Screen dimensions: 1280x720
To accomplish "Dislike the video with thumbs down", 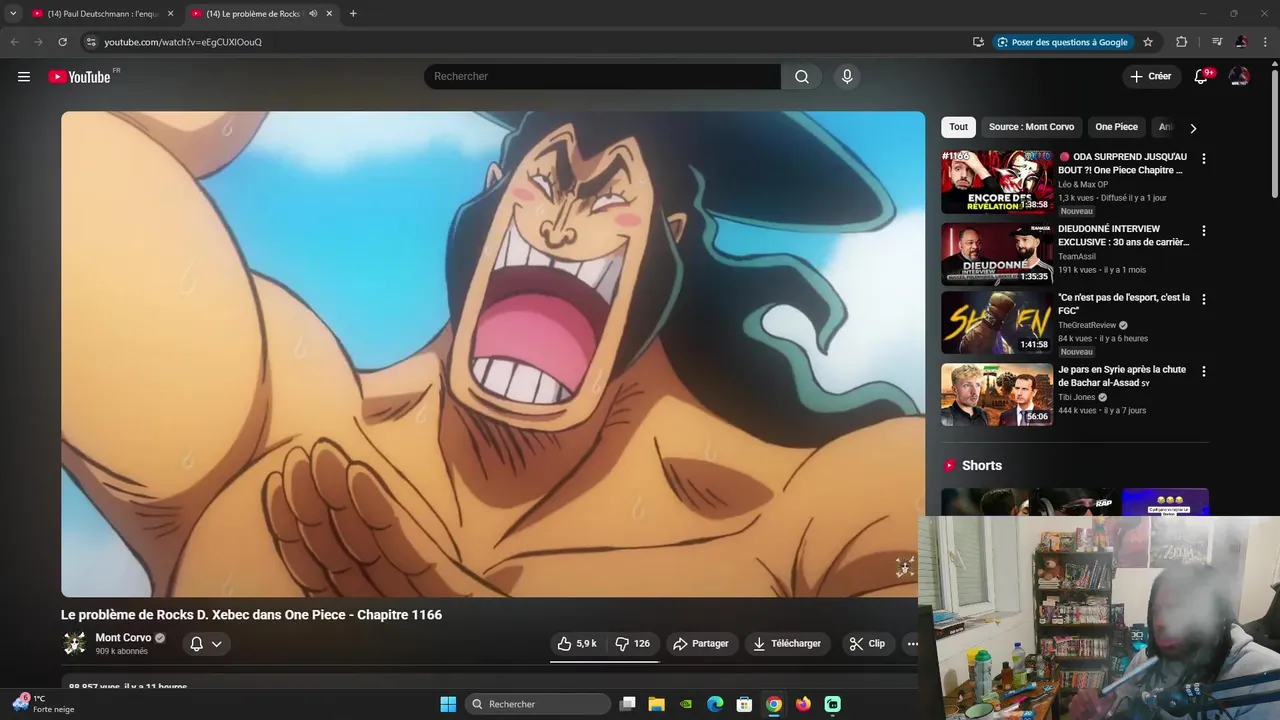I will (632, 644).
